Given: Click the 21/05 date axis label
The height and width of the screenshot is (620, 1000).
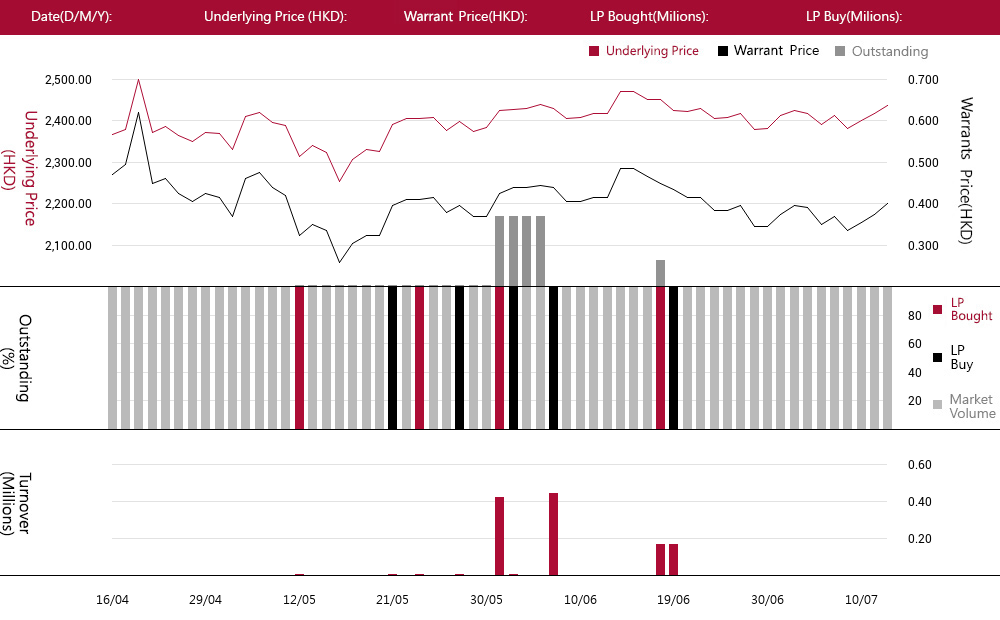Looking at the screenshot, I should point(392,600).
